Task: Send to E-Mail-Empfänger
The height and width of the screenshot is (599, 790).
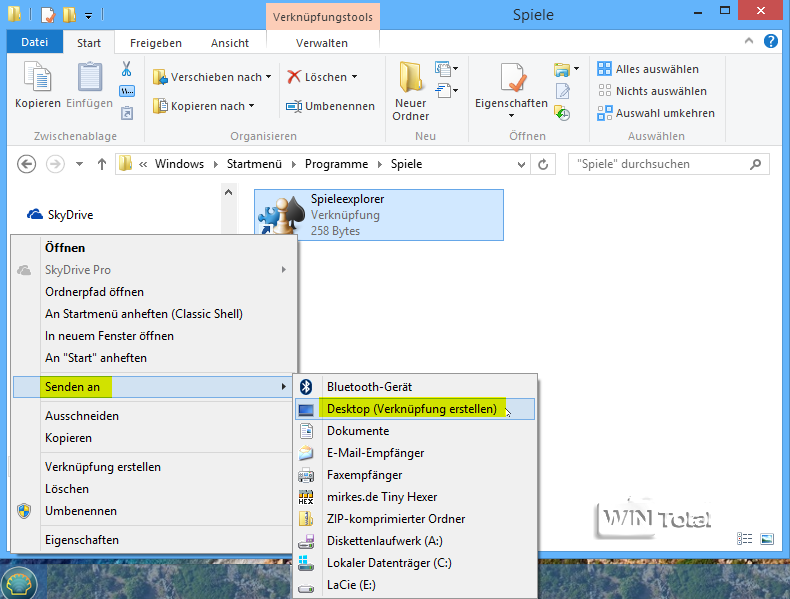Action: tap(415, 453)
